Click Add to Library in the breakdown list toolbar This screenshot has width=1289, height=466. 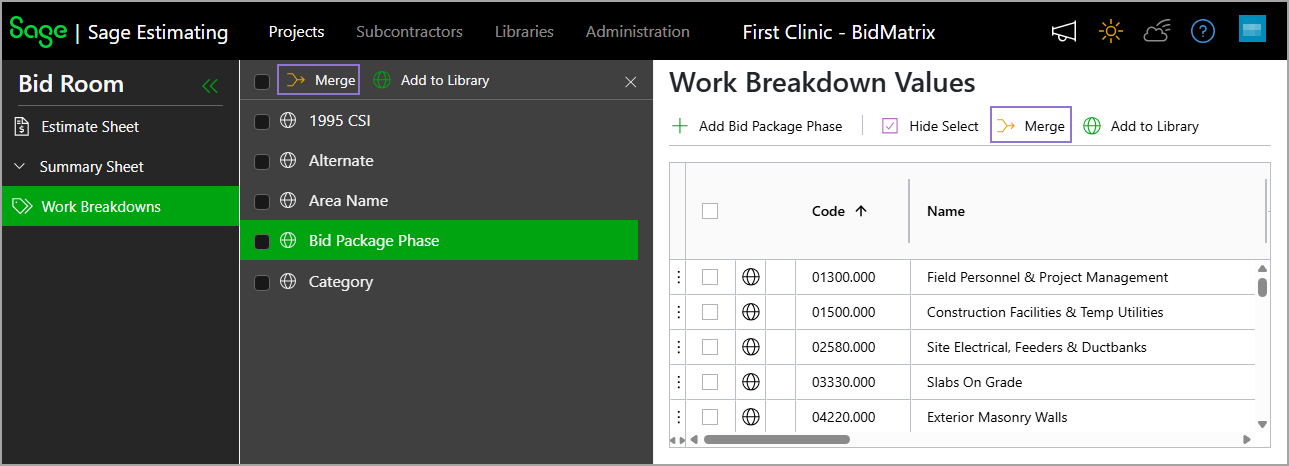click(431, 80)
